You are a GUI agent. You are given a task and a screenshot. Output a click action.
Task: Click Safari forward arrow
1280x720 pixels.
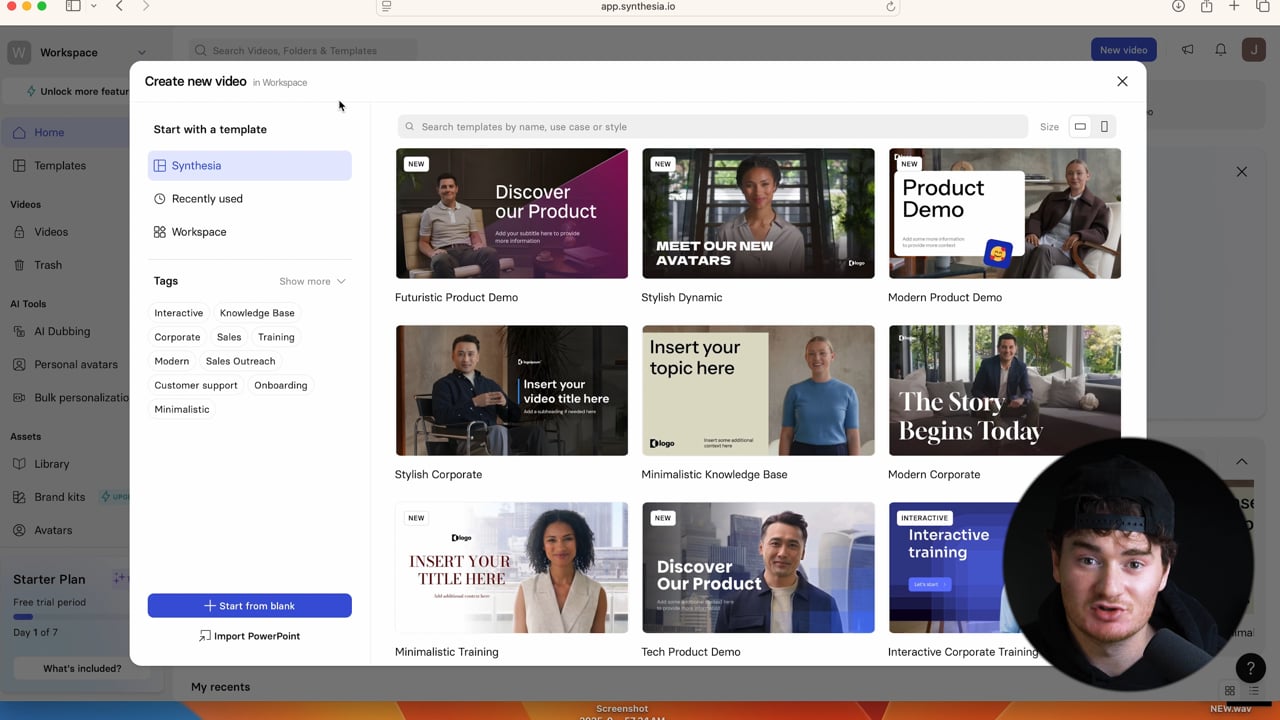click(x=145, y=6)
